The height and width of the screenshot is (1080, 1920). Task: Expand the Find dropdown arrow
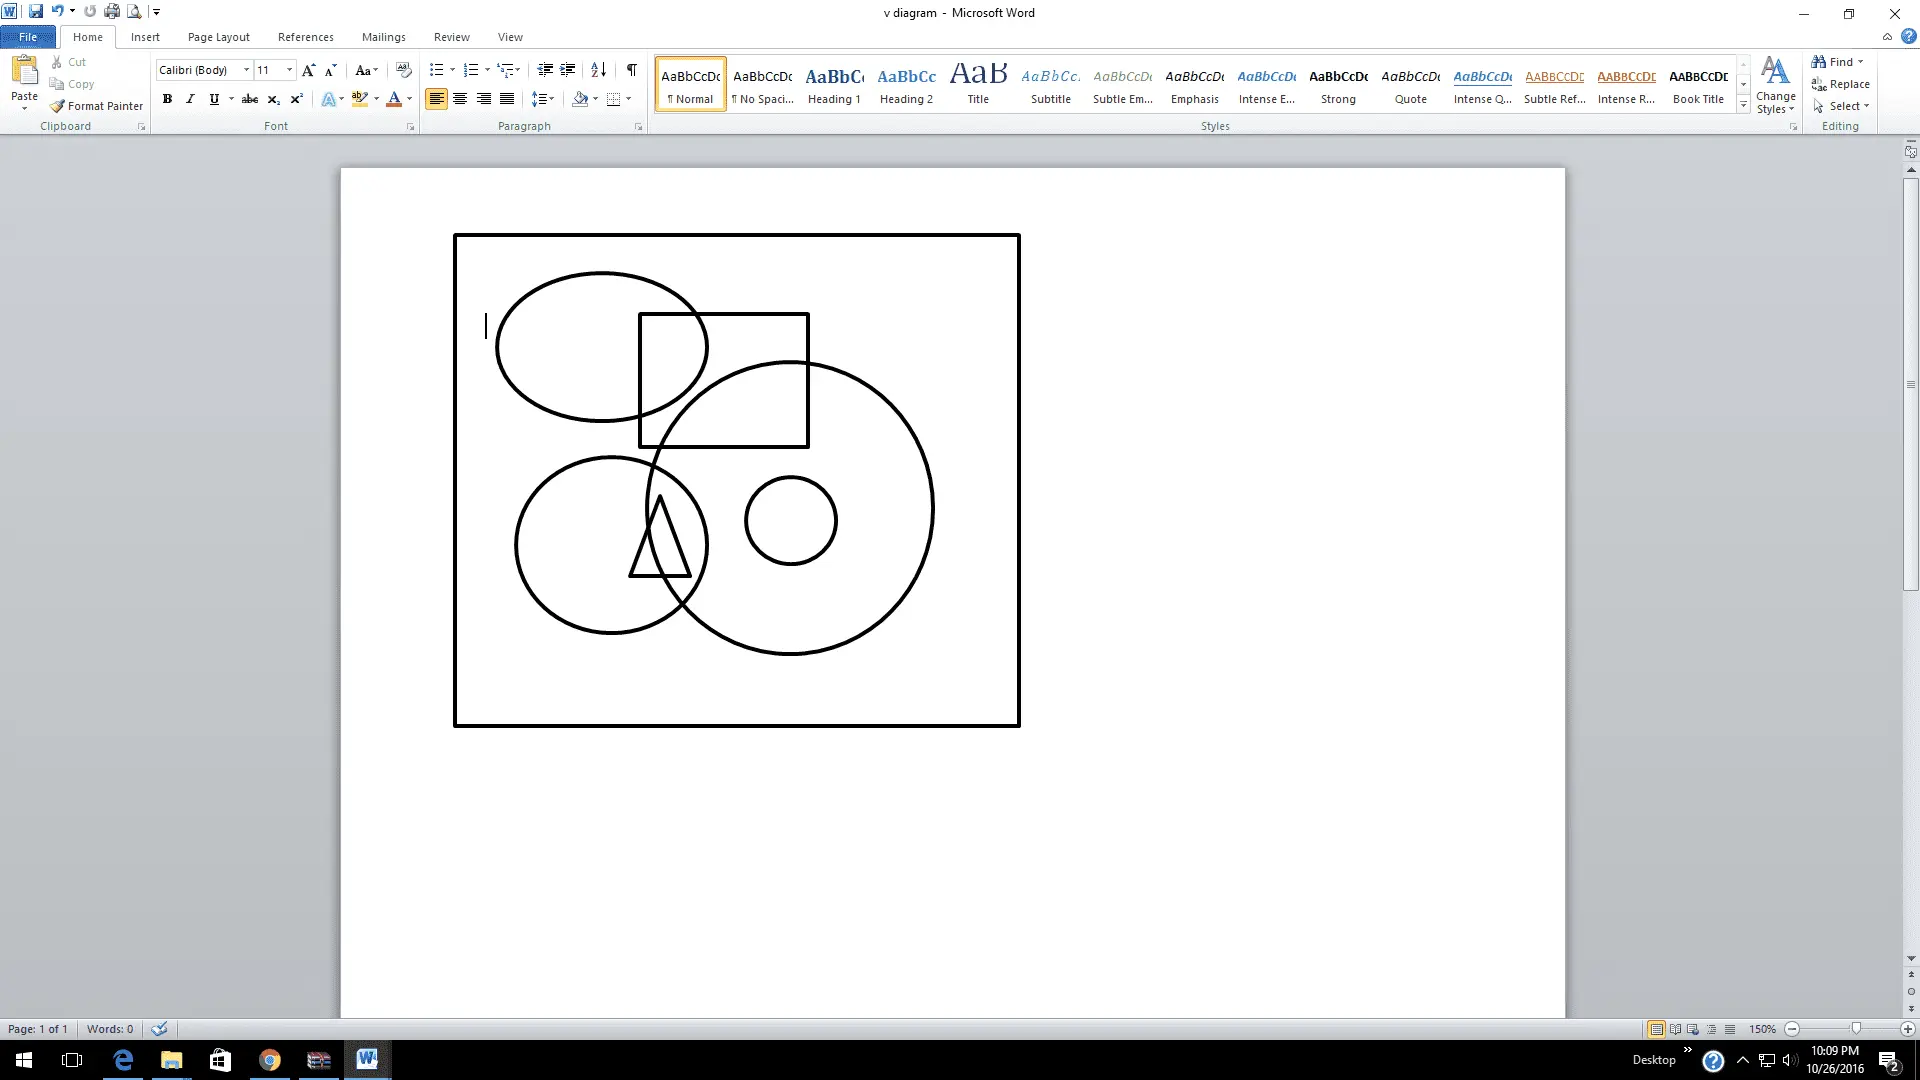tap(1861, 62)
